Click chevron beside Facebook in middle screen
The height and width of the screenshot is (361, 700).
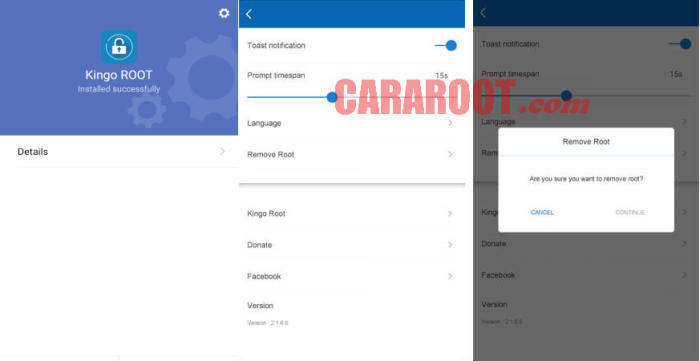(x=450, y=276)
